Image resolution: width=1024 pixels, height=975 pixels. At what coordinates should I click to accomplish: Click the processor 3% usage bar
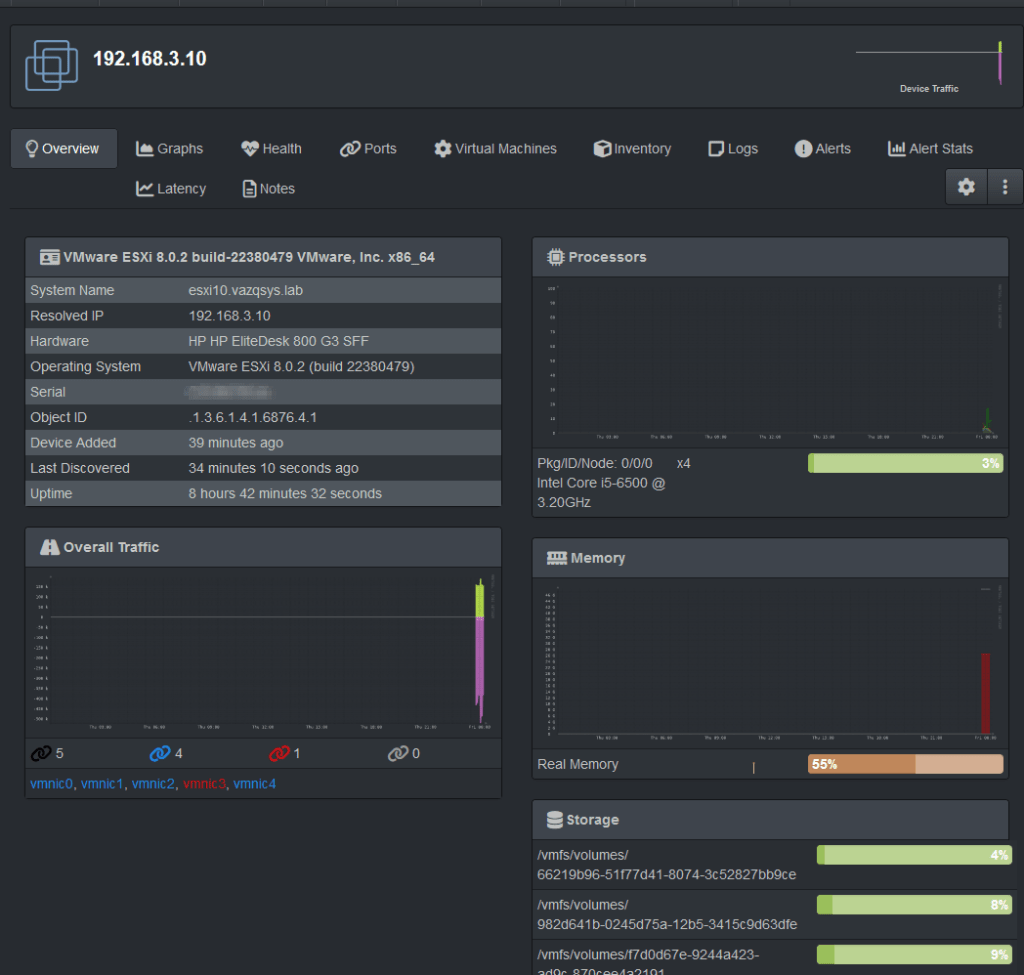point(905,463)
